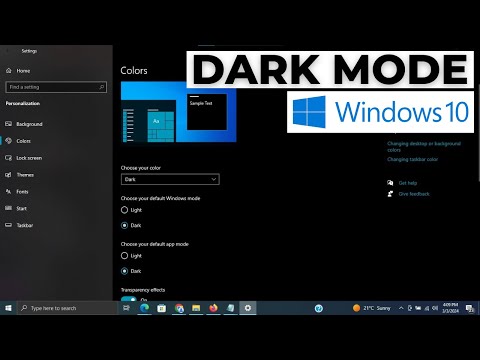Open 'Changing desktop or background colors' link

pyautogui.click(x=424, y=147)
